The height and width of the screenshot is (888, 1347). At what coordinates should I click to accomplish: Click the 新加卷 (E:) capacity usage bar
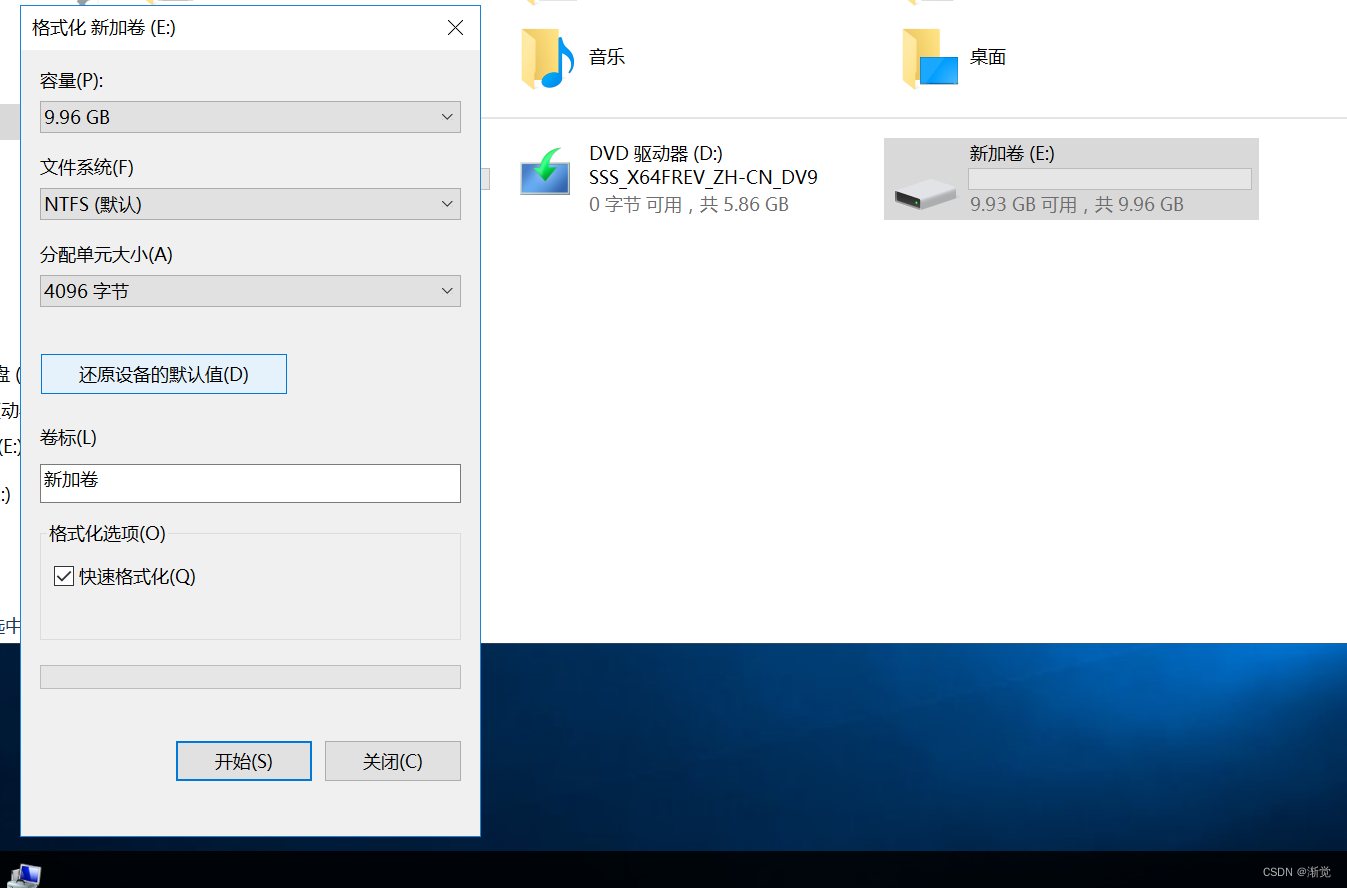click(1110, 179)
